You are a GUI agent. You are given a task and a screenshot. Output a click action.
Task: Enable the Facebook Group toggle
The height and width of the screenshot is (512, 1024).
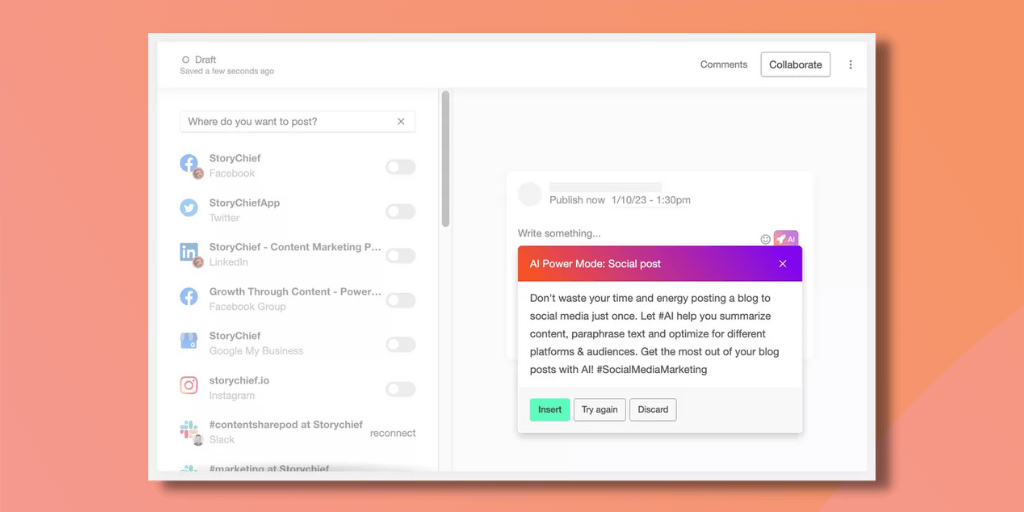click(x=400, y=300)
